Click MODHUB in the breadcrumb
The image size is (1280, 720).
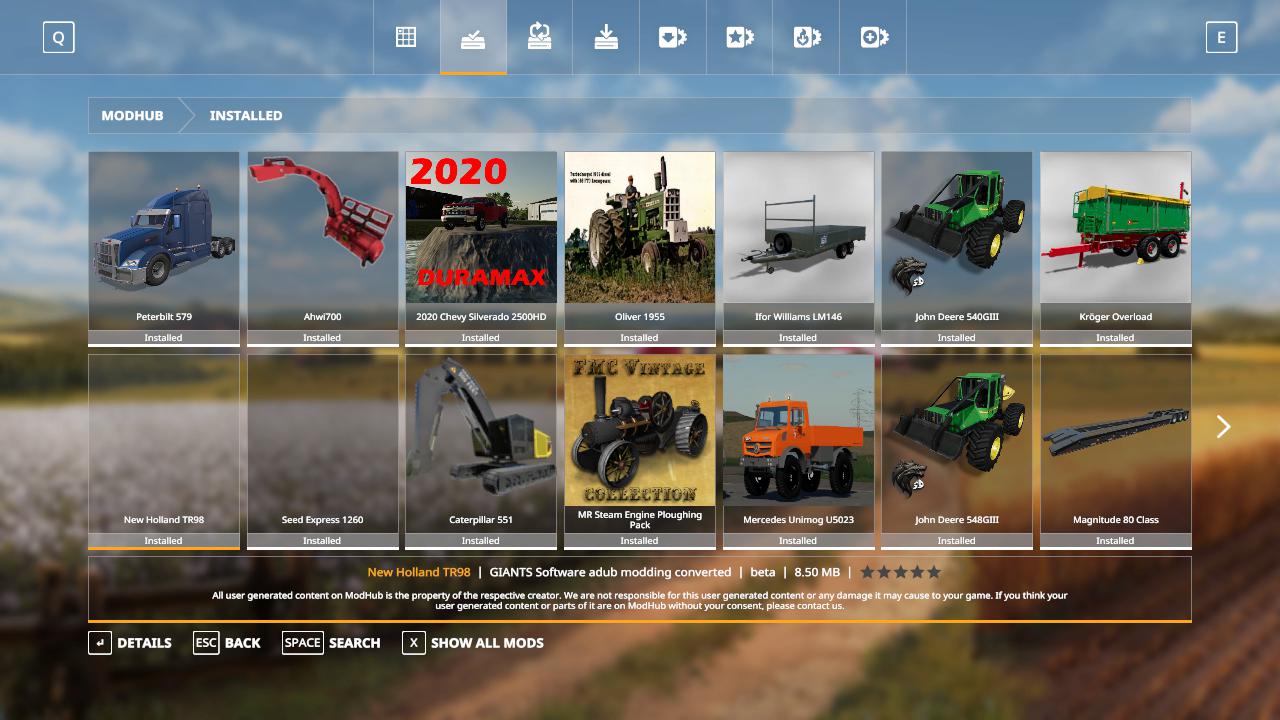point(132,116)
